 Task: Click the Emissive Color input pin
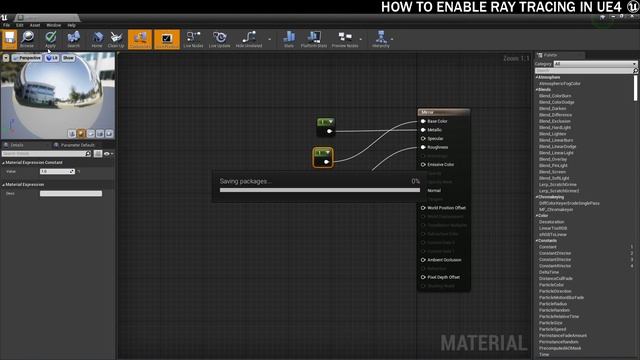[423, 164]
